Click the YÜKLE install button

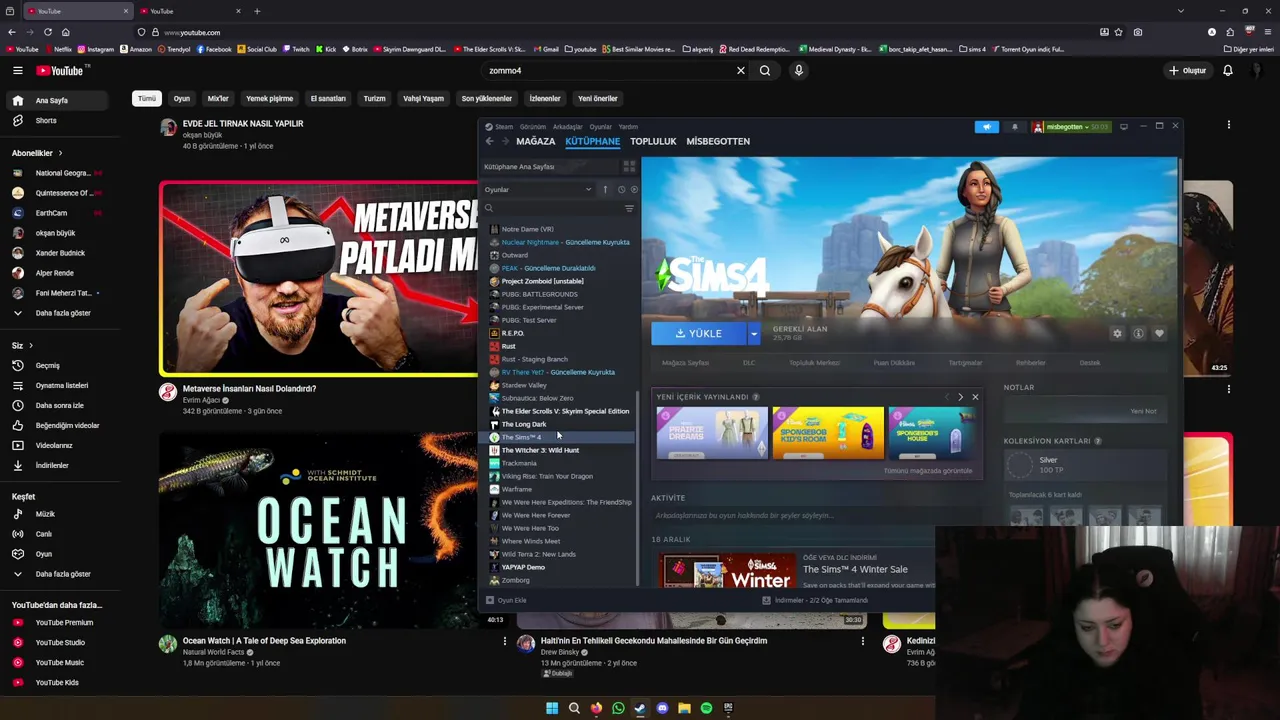(699, 333)
